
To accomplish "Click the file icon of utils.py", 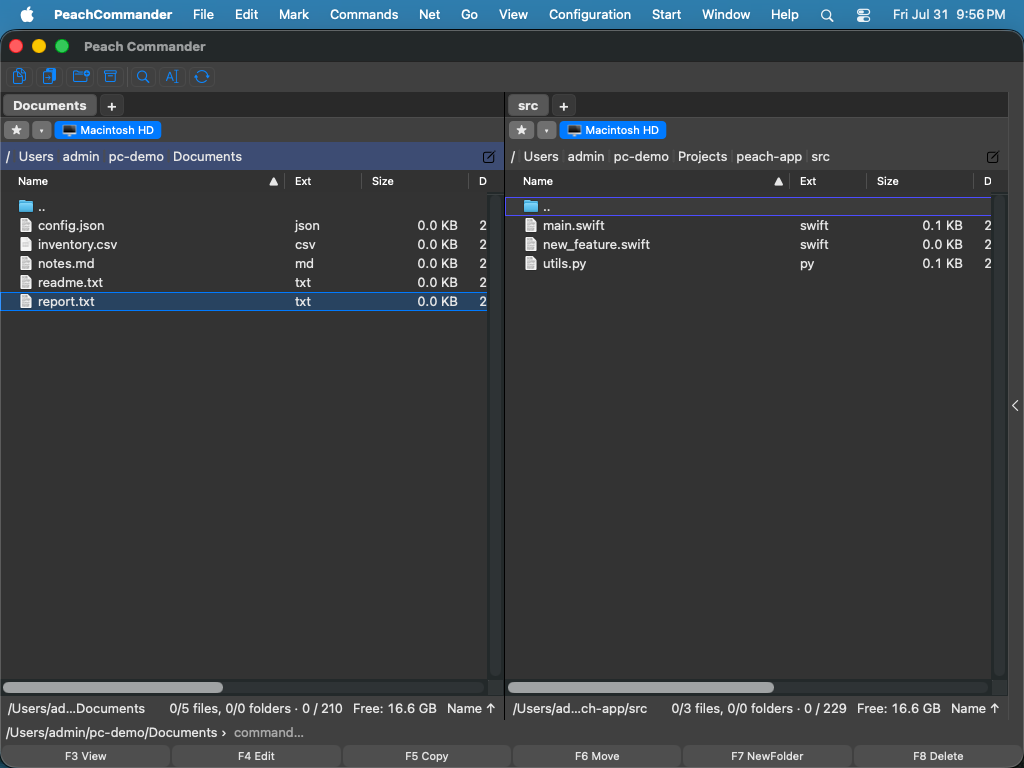I will coord(531,263).
